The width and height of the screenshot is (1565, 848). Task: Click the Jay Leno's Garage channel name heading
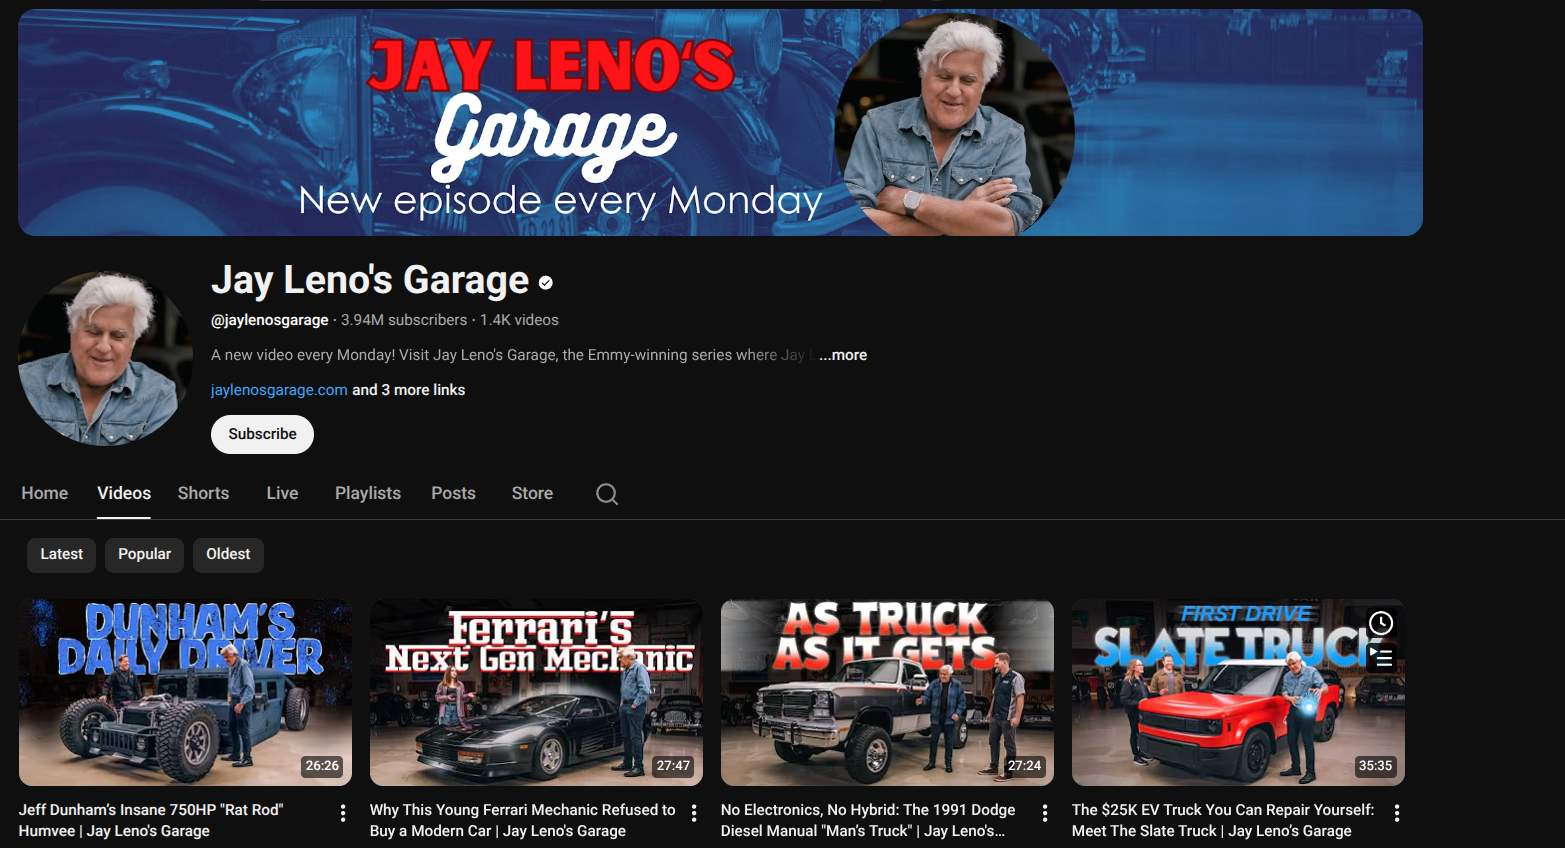(x=370, y=280)
